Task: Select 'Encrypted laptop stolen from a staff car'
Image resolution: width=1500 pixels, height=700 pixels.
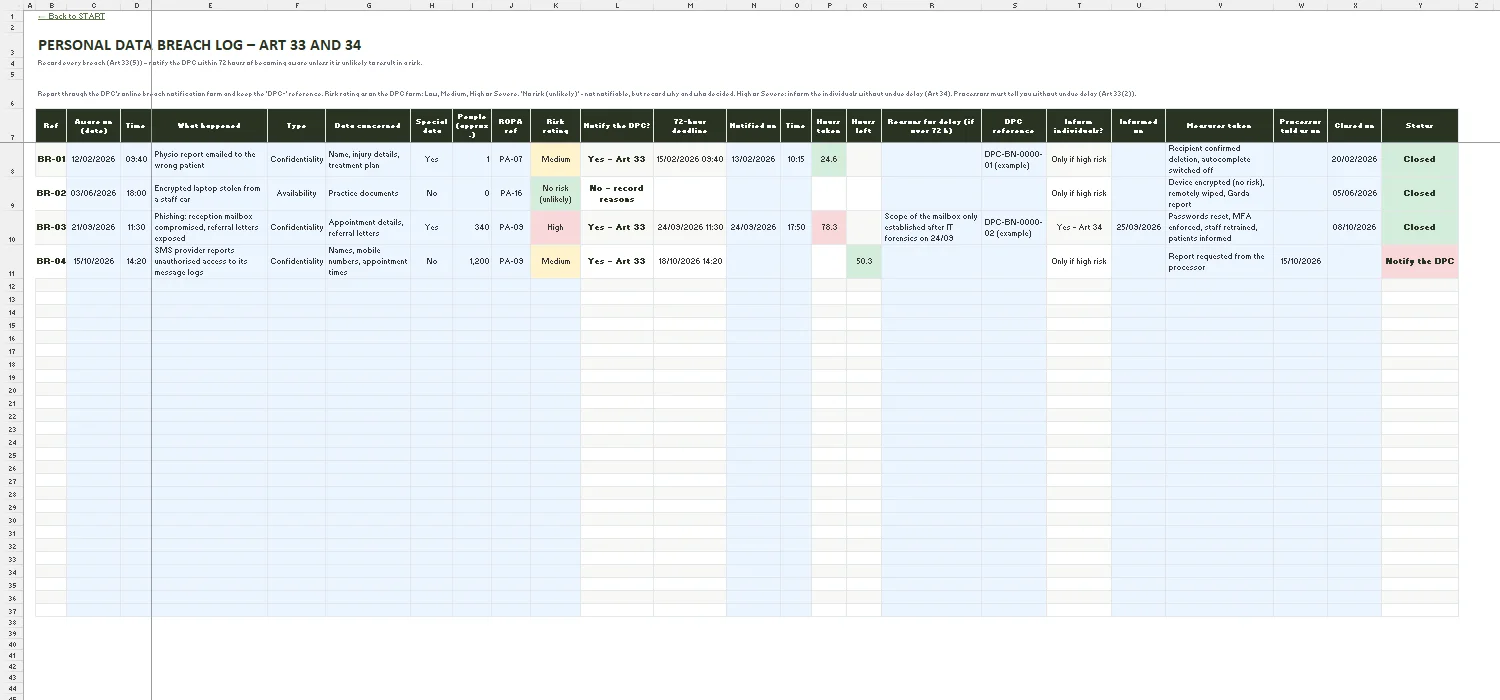Action: tap(209, 193)
